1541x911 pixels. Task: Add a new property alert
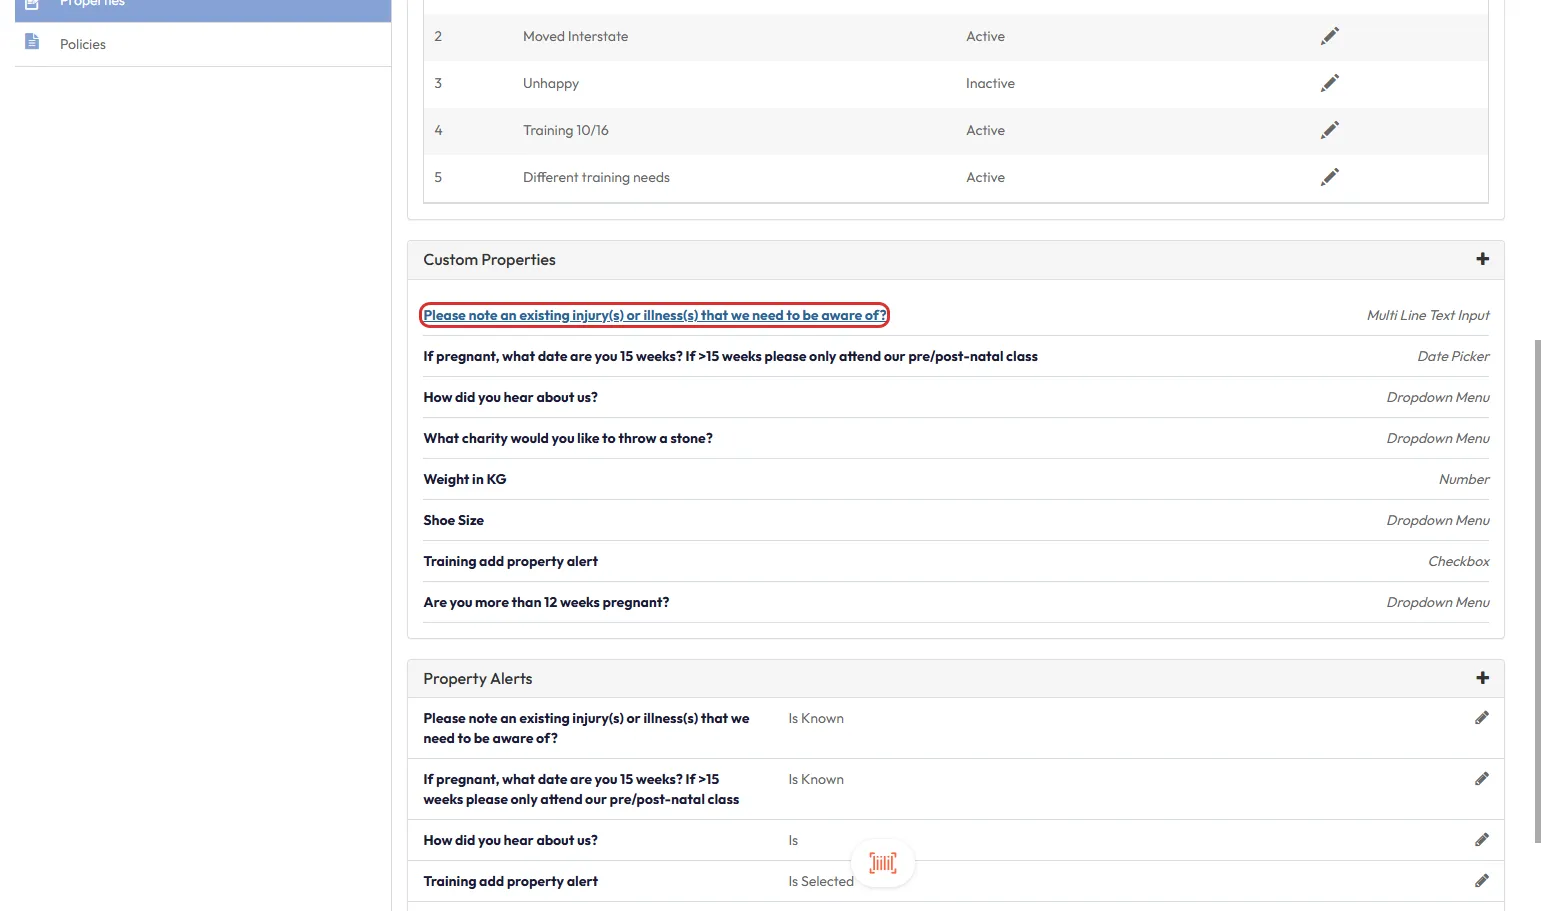[1482, 678]
